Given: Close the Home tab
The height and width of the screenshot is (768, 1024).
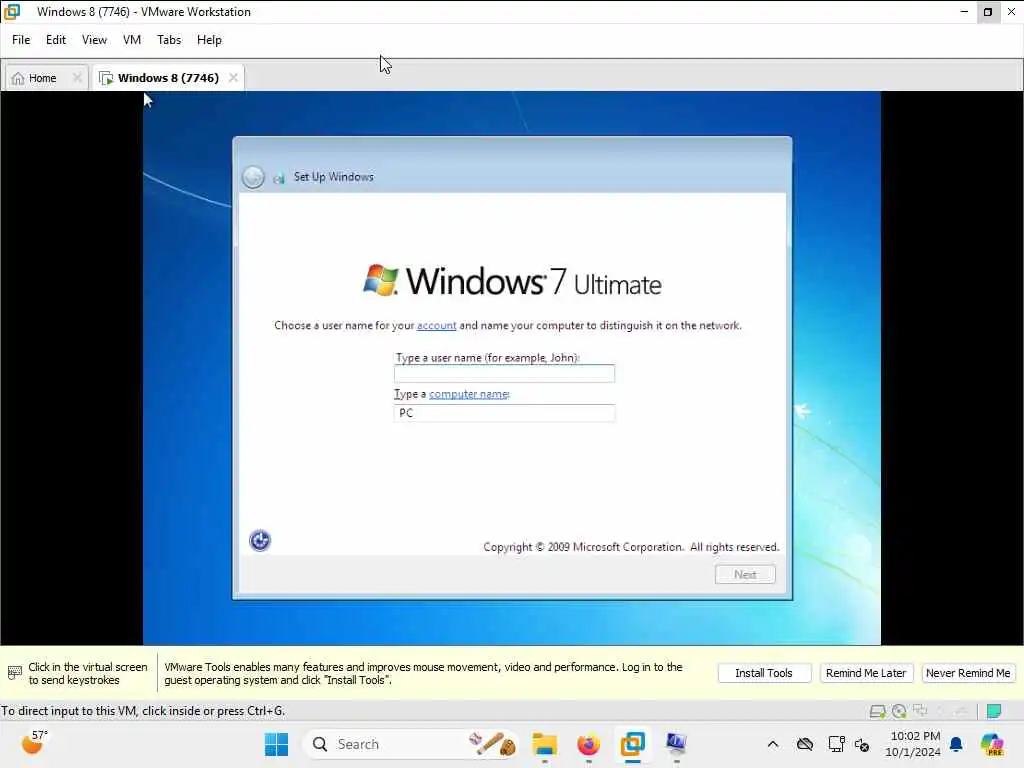Looking at the screenshot, I should pyautogui.click(x=77, y=78).
